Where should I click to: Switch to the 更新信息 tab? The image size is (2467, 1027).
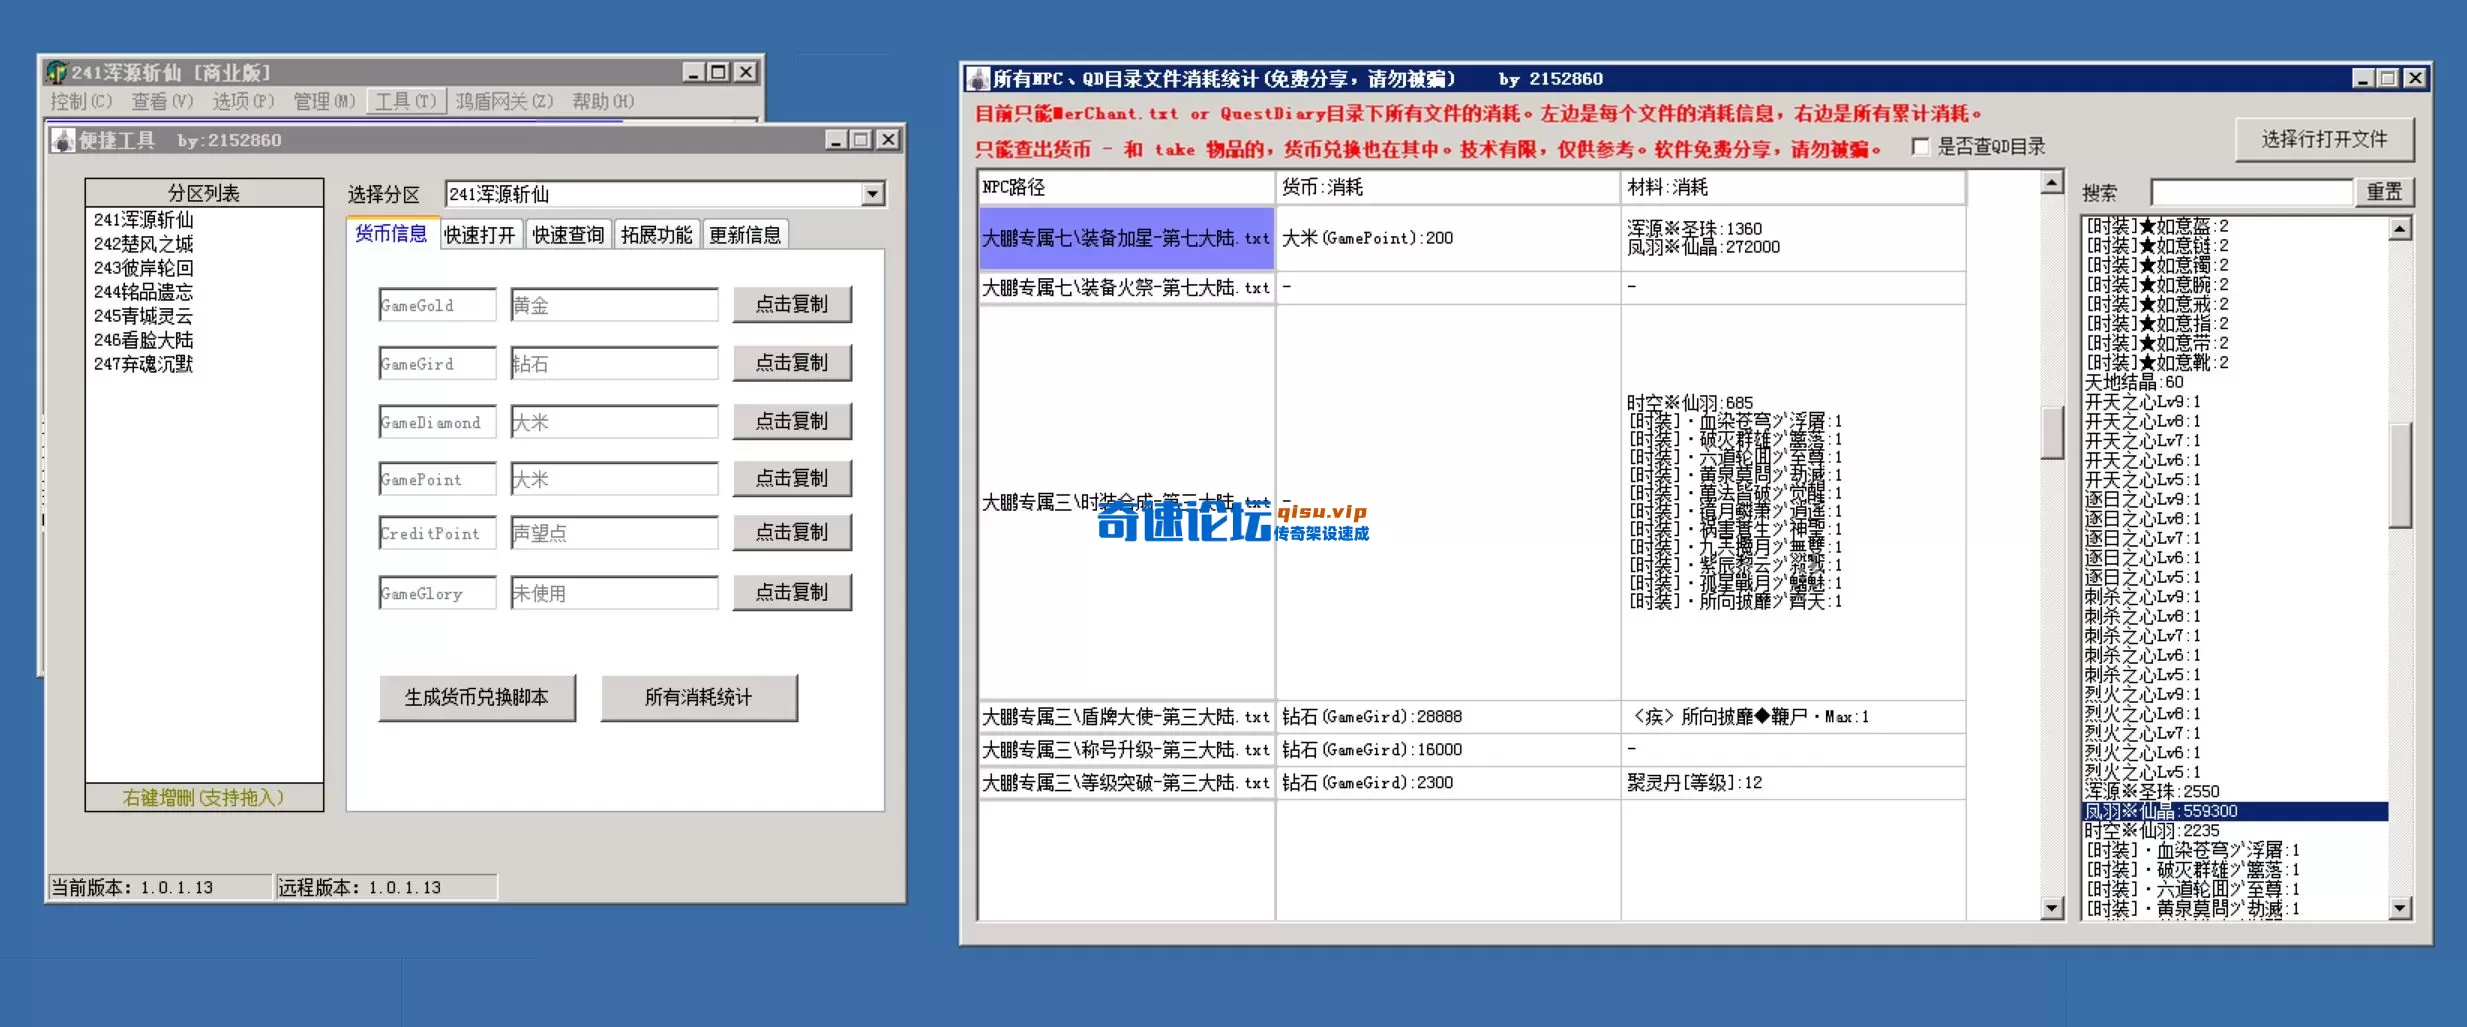point(746,233)
